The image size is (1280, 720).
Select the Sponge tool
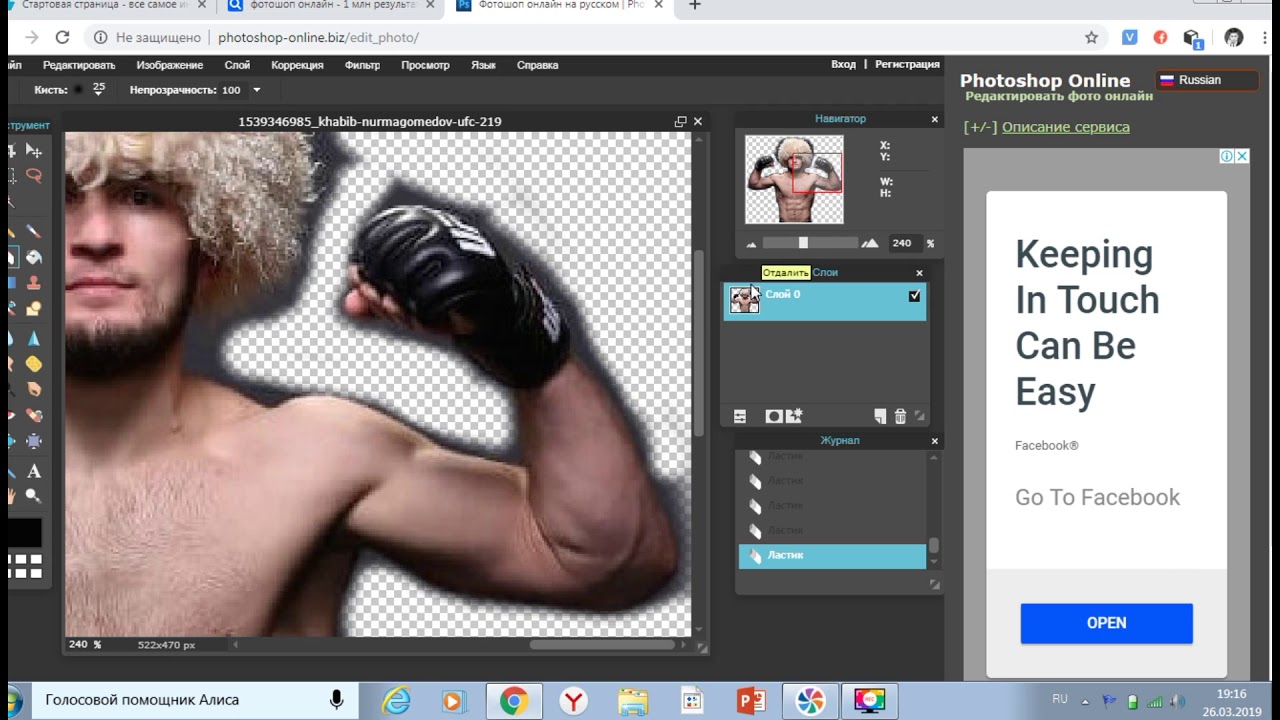click(x=33, y=364)
